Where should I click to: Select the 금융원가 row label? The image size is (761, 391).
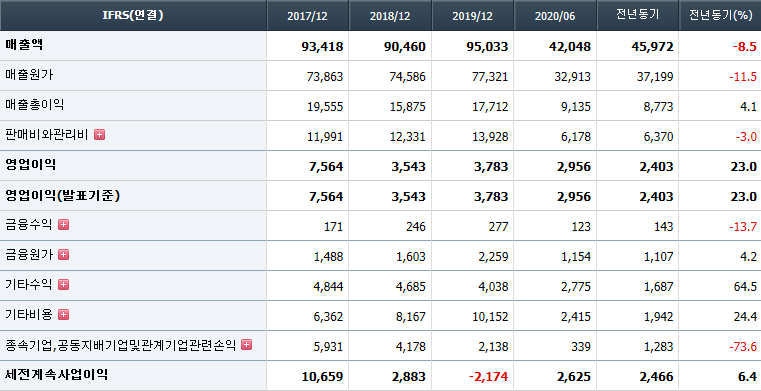click(29, 255)
